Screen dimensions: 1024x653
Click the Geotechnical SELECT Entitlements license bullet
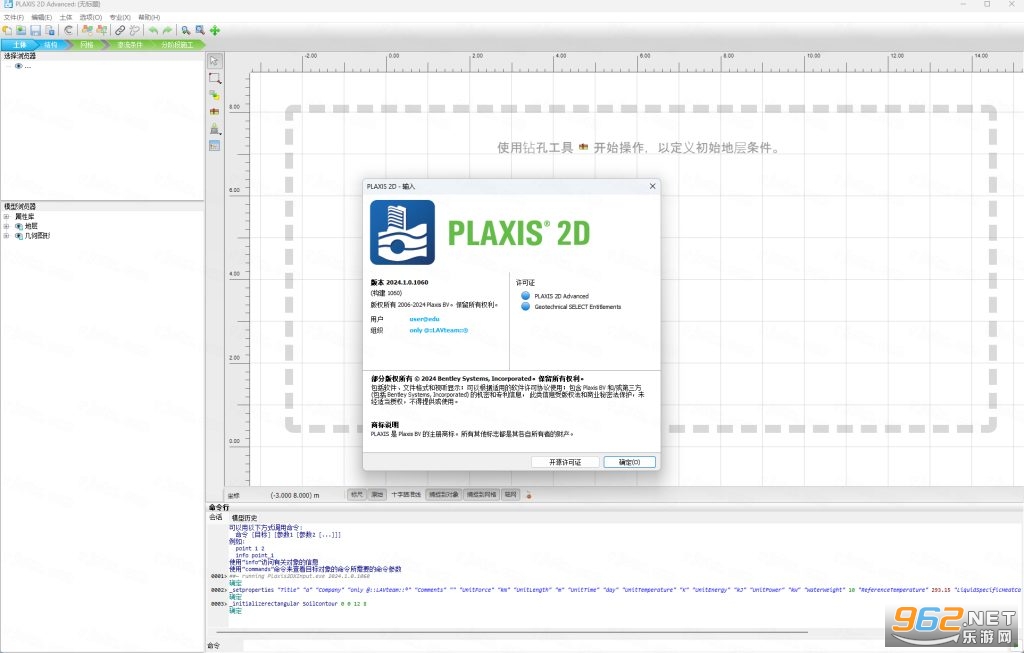525,306
